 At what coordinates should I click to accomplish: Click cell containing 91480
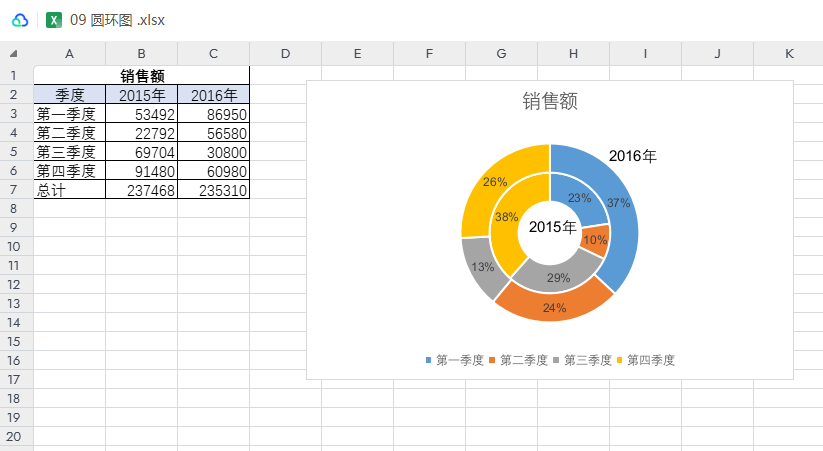tap(141, 171)
